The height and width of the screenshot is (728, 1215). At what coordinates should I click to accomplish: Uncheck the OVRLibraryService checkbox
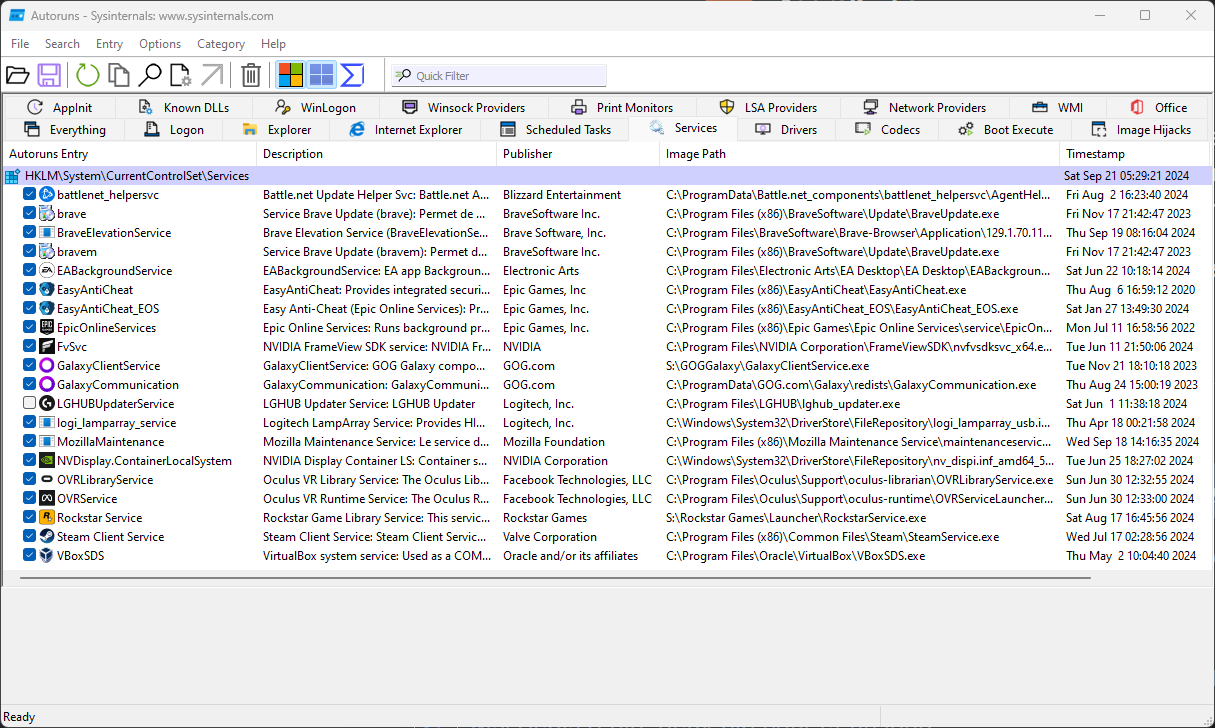coord(29,480)
